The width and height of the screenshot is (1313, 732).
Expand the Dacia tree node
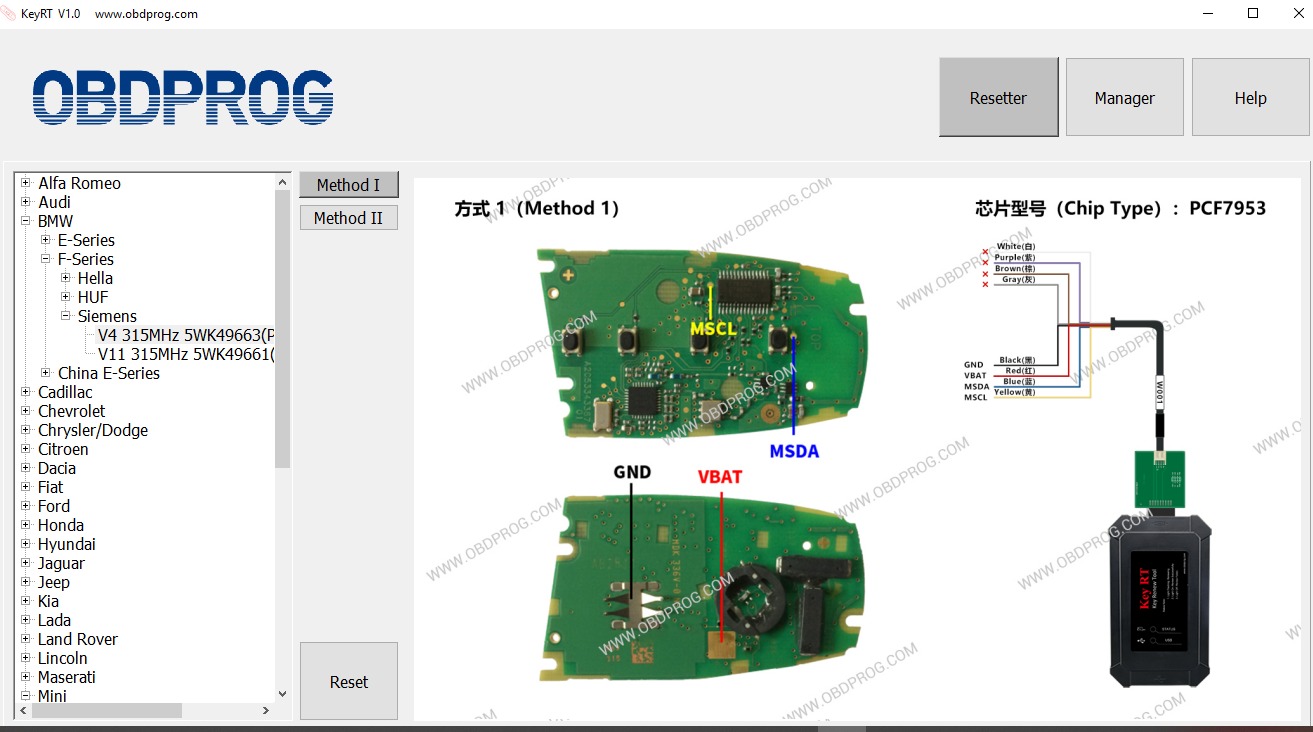coord(26,468)
